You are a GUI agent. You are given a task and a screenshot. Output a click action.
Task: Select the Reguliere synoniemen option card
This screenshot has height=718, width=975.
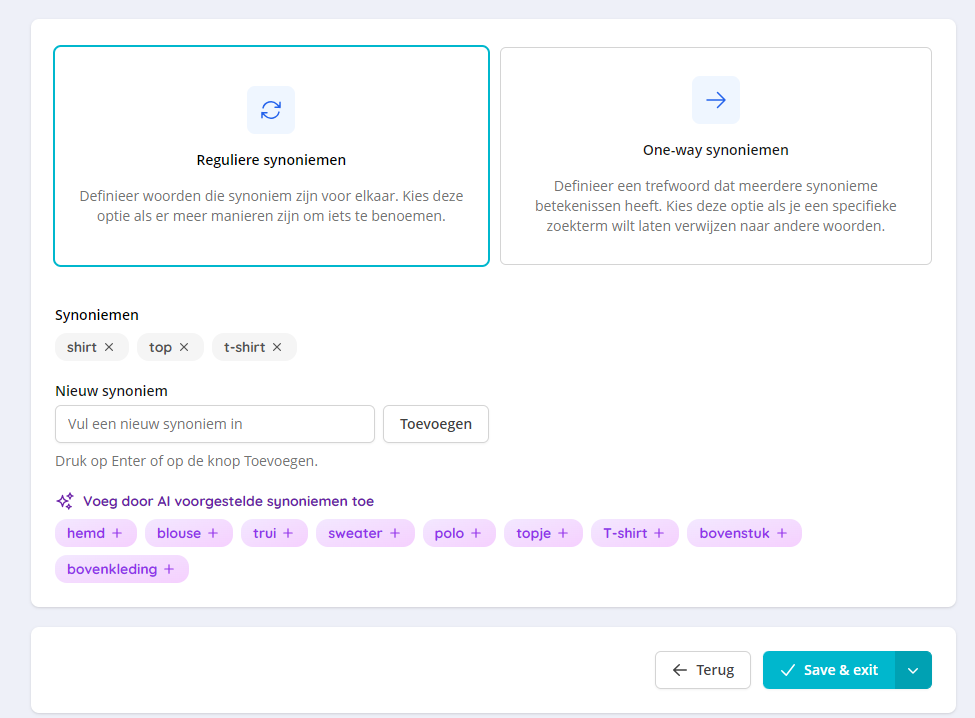(x=271, y=156)
